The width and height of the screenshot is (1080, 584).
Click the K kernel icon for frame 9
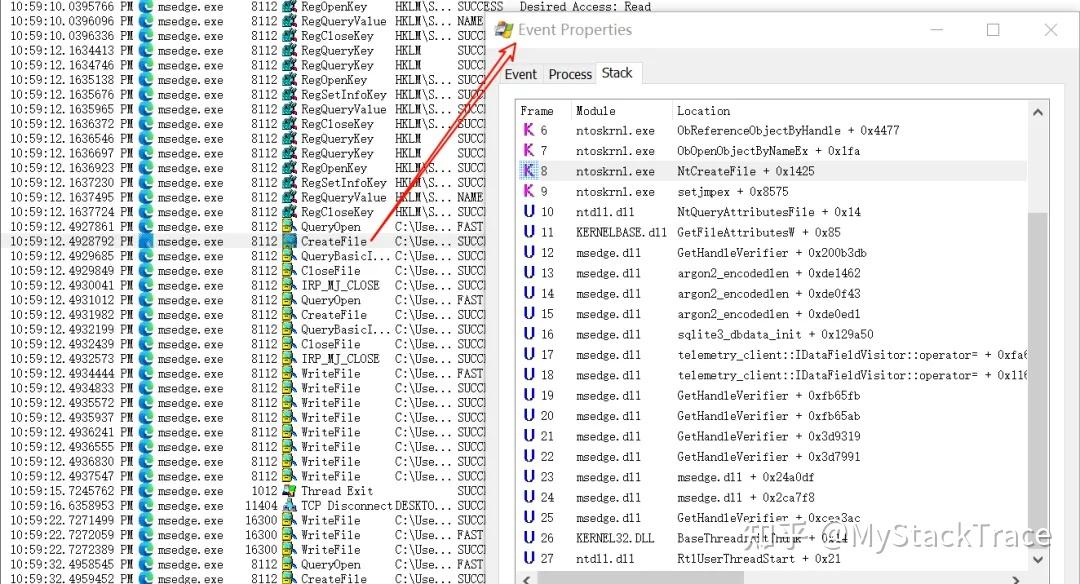529,191
